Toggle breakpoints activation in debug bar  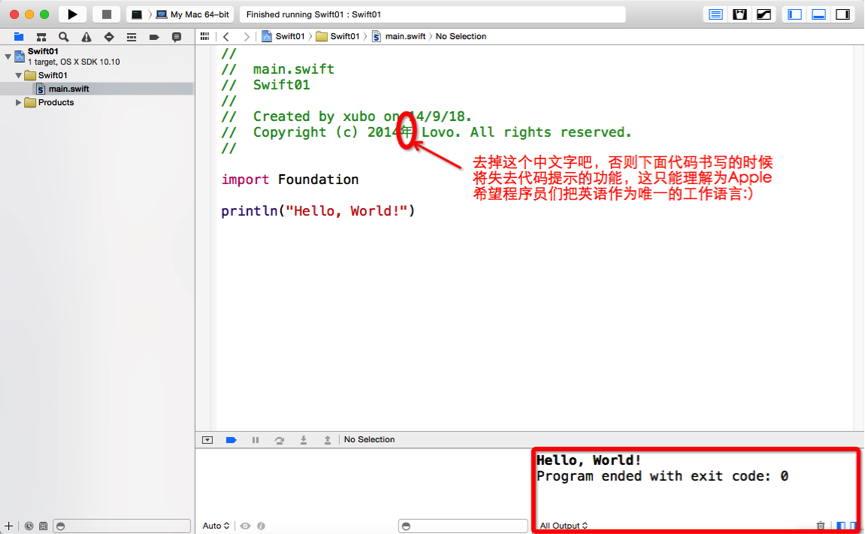pos(231,440)
